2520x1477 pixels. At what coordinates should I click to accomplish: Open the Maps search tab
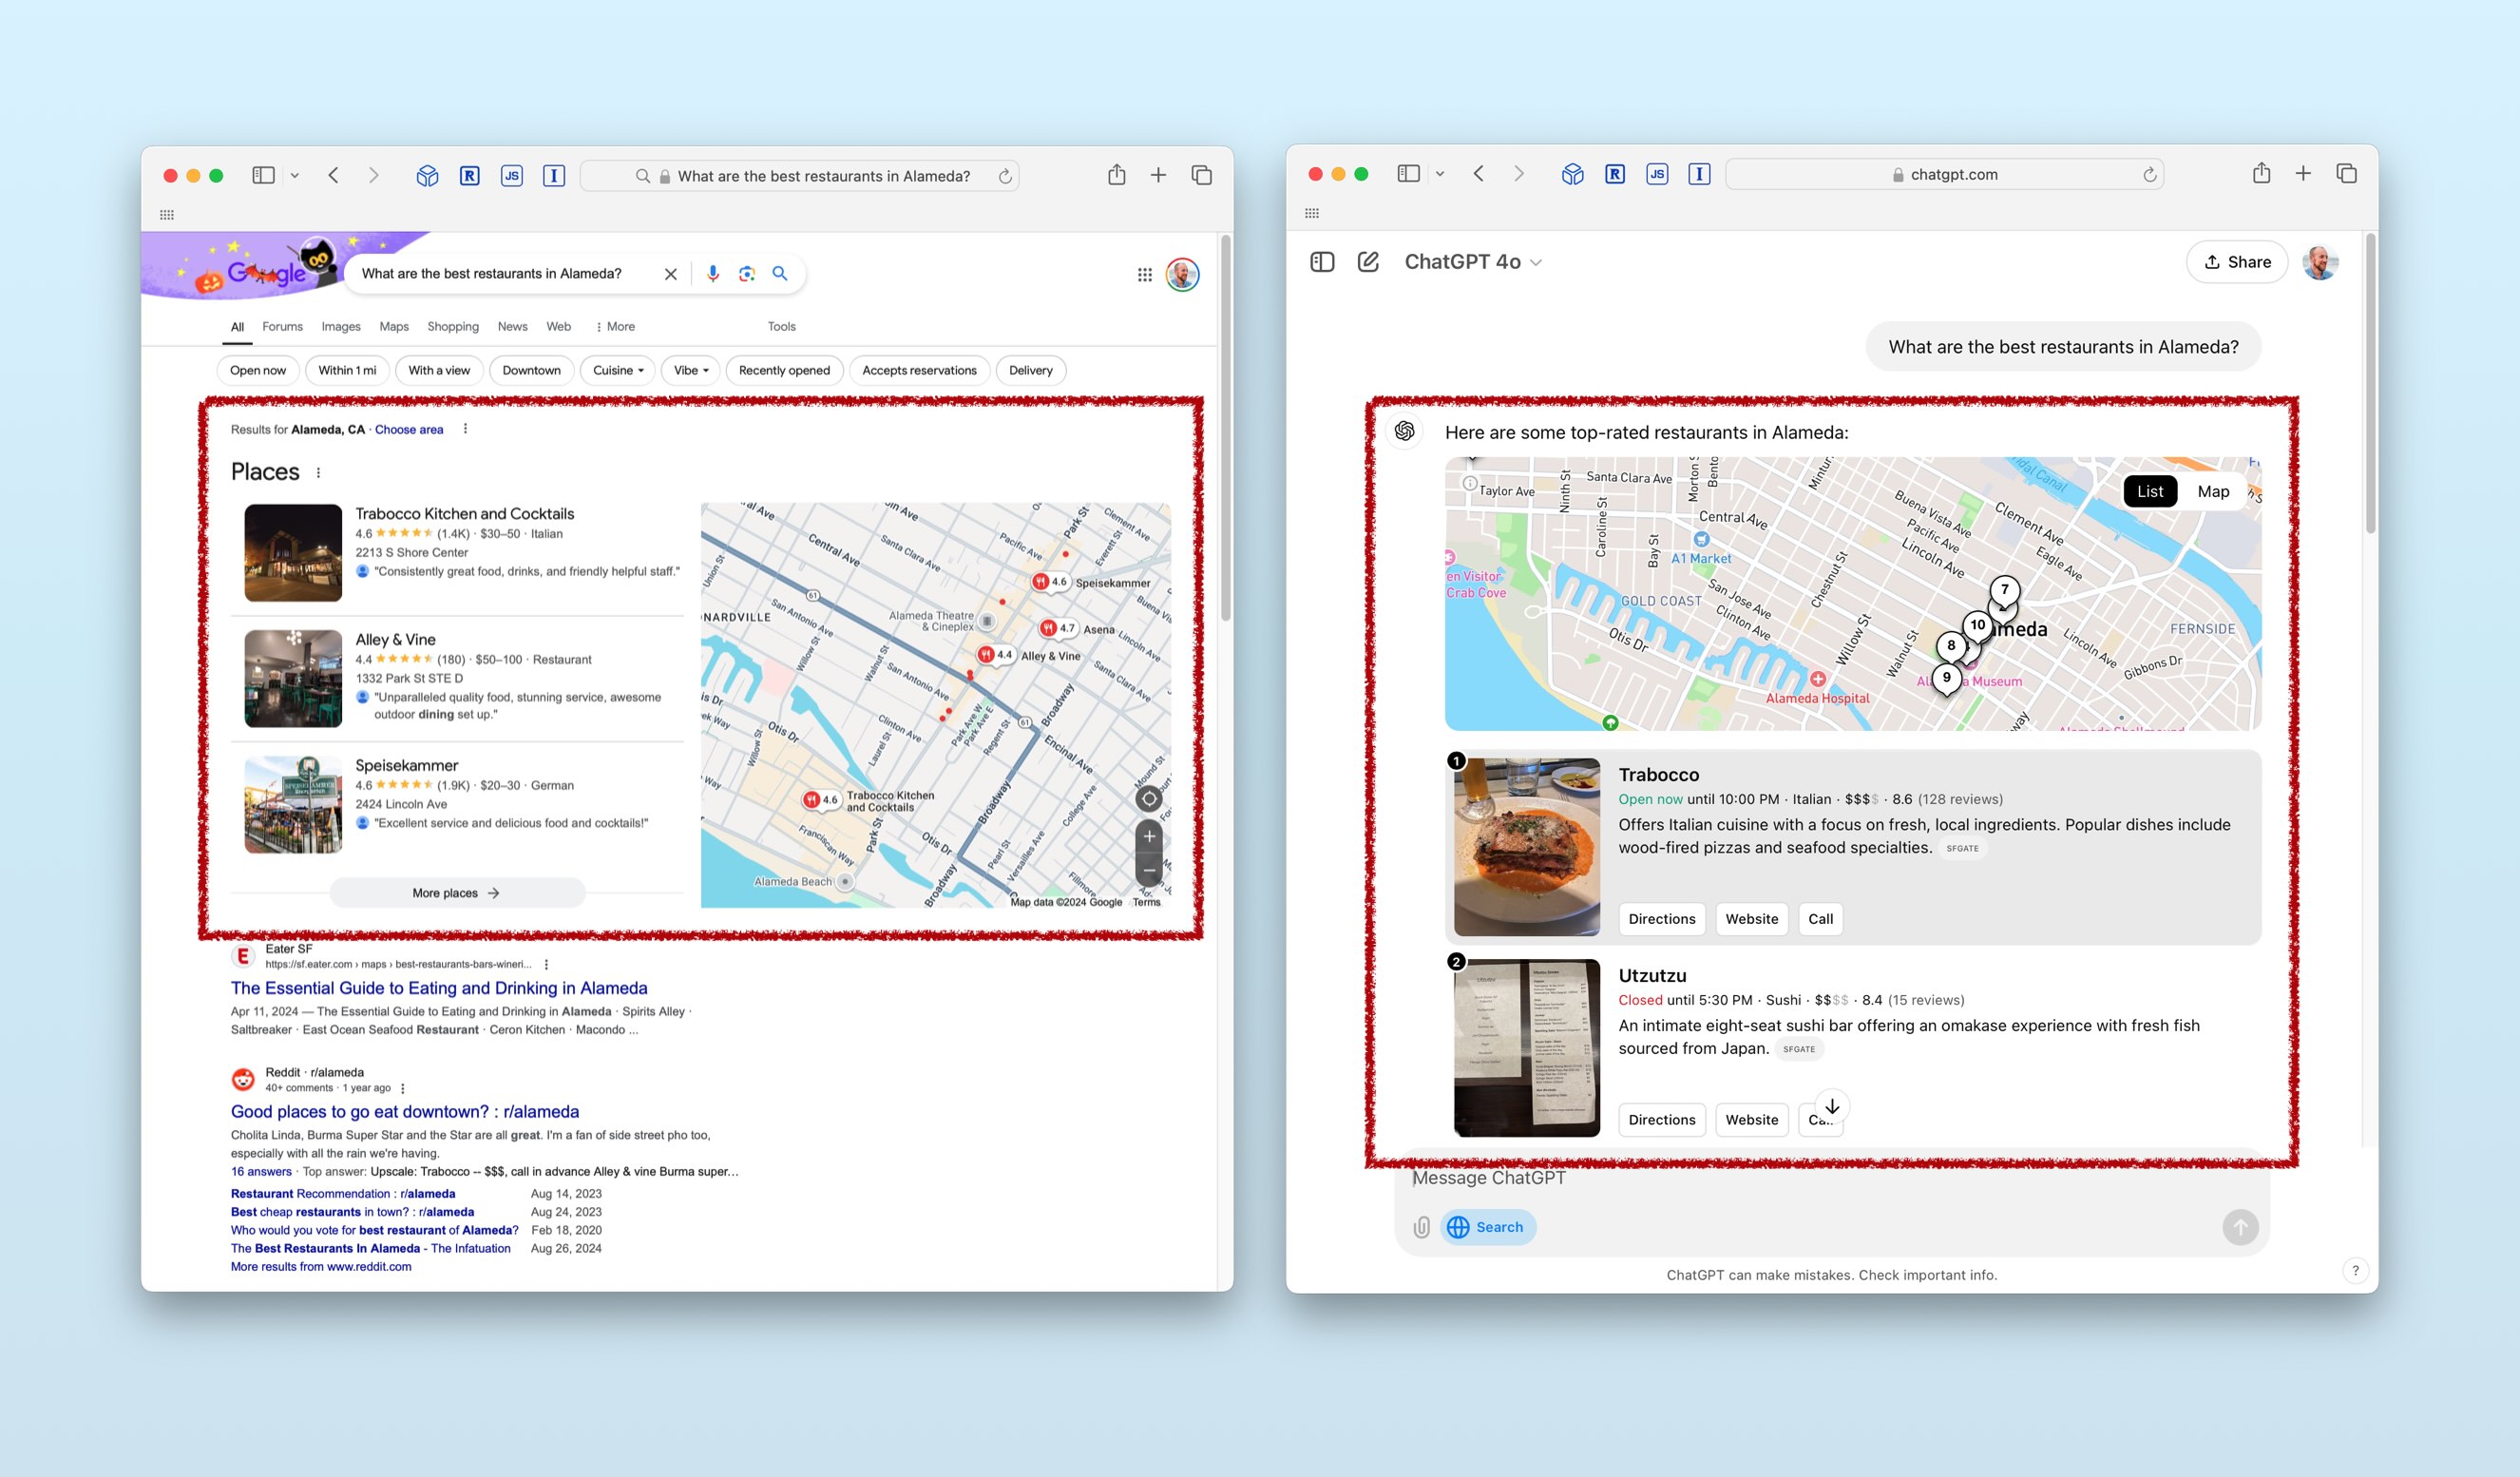click(393, 326)
